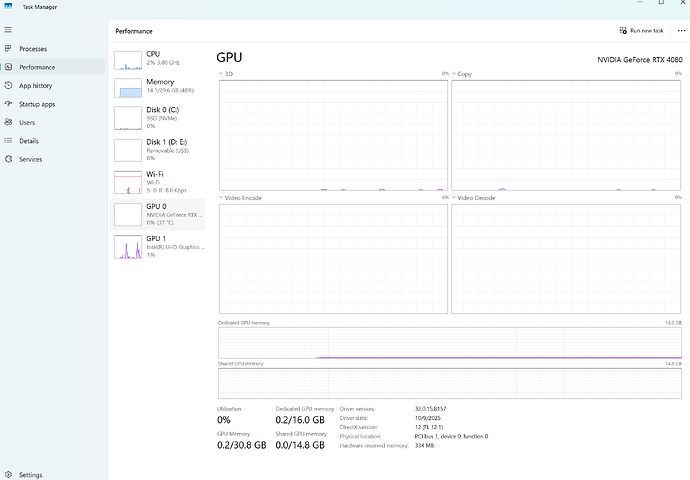Viewport: 690px width, 480px height.
Task: Open the three-dot more options menu
Action: pyautogui.click(x=681, y=30)
